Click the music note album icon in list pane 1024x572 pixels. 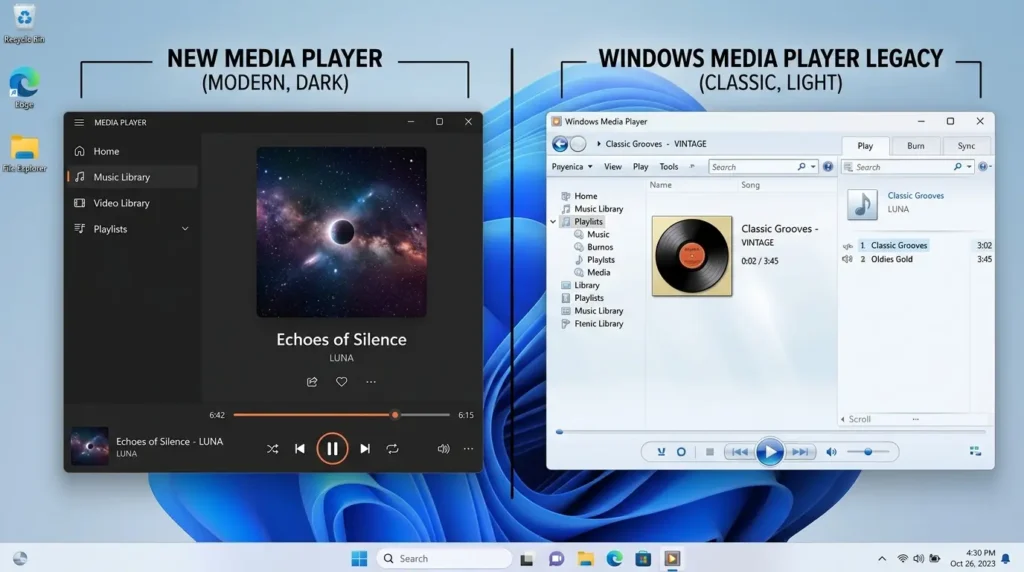862,204
